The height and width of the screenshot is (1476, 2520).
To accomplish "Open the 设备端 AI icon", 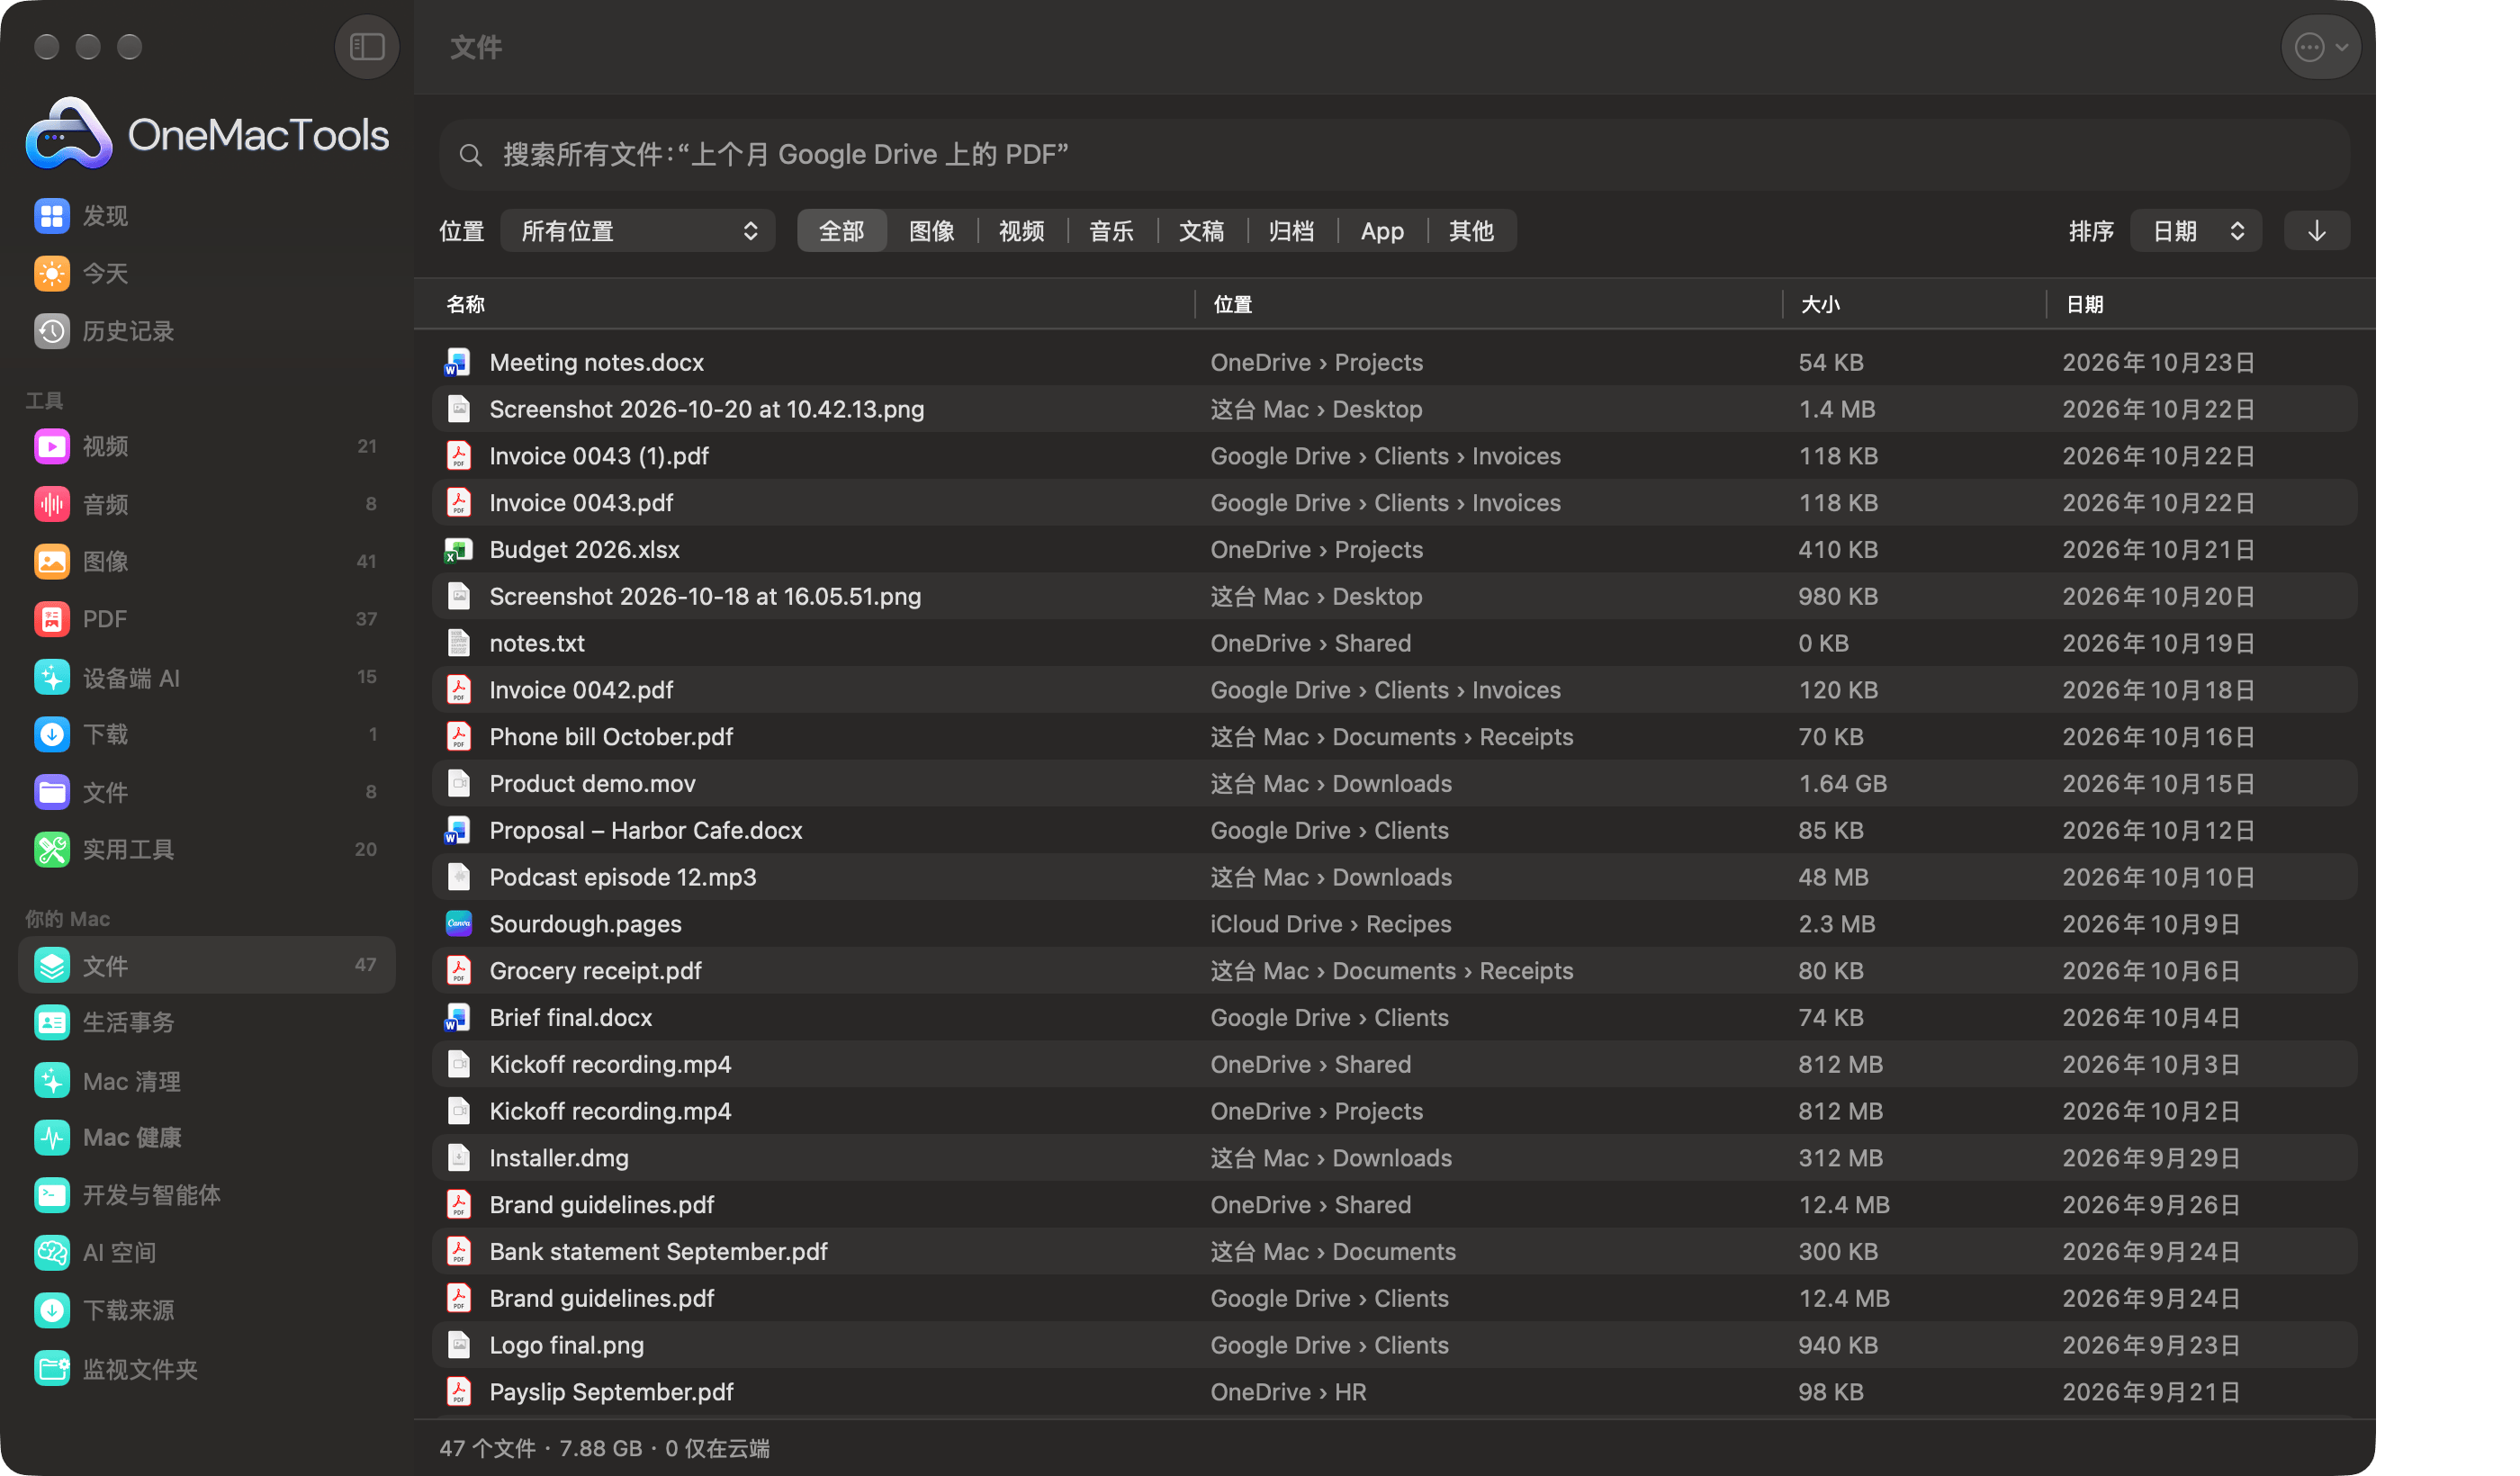I will pyautogui.click(x=52, y=677).
